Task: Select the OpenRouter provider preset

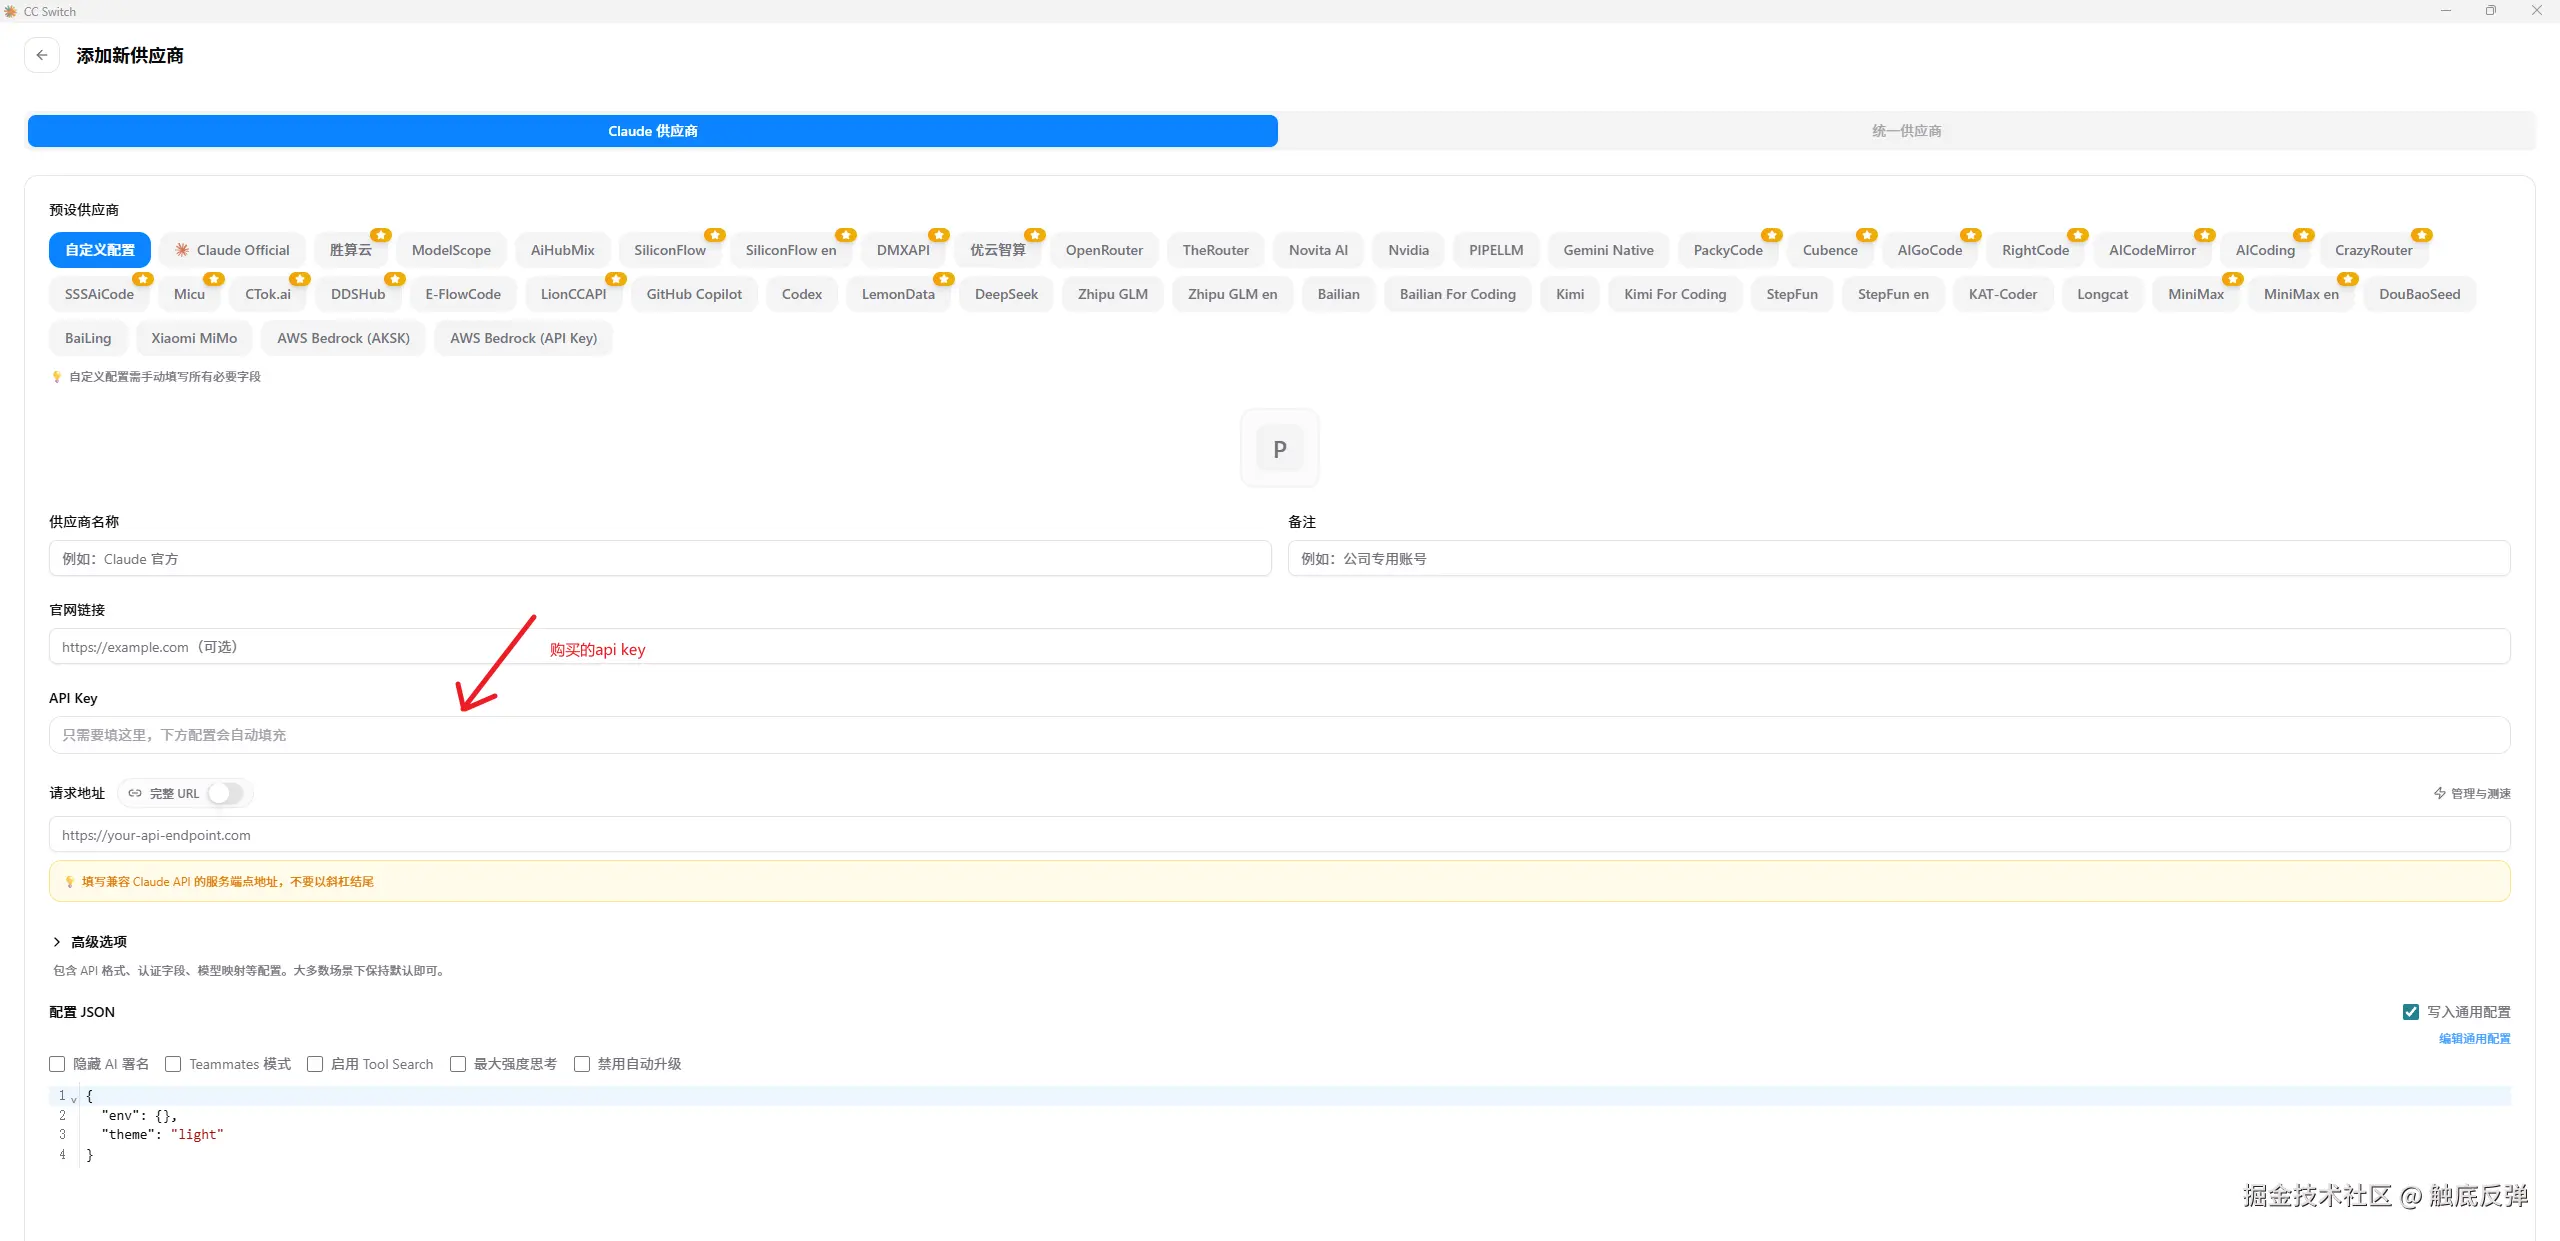Action: 1104,250
